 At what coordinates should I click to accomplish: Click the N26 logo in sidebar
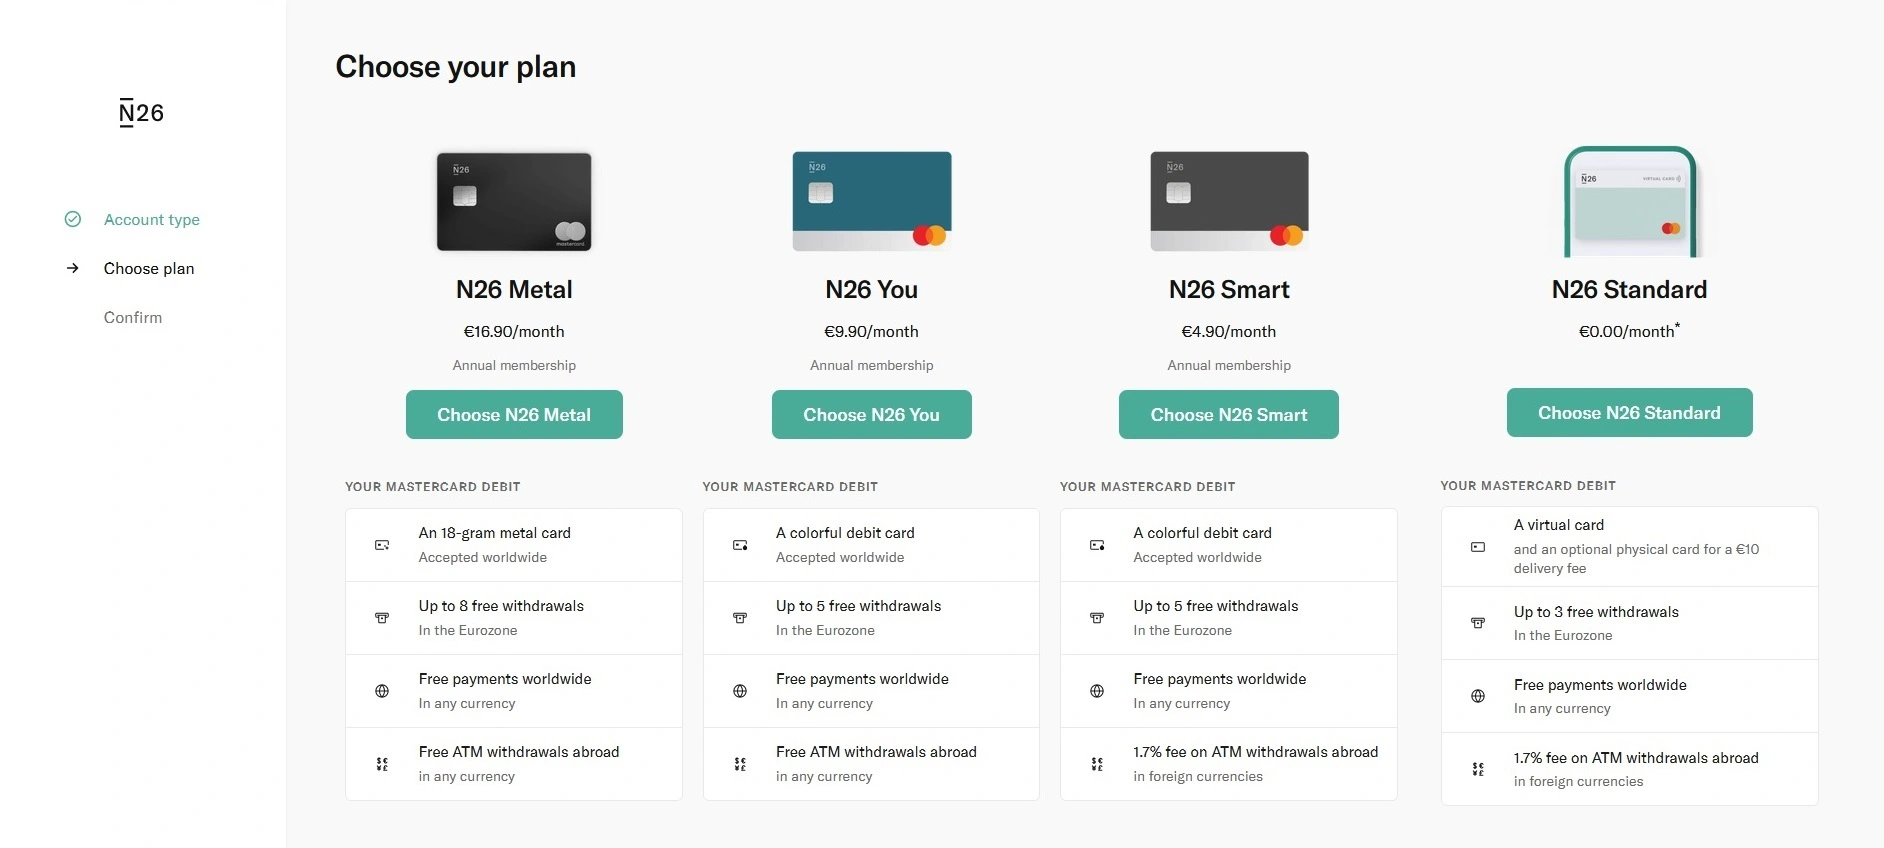(141, 113)
